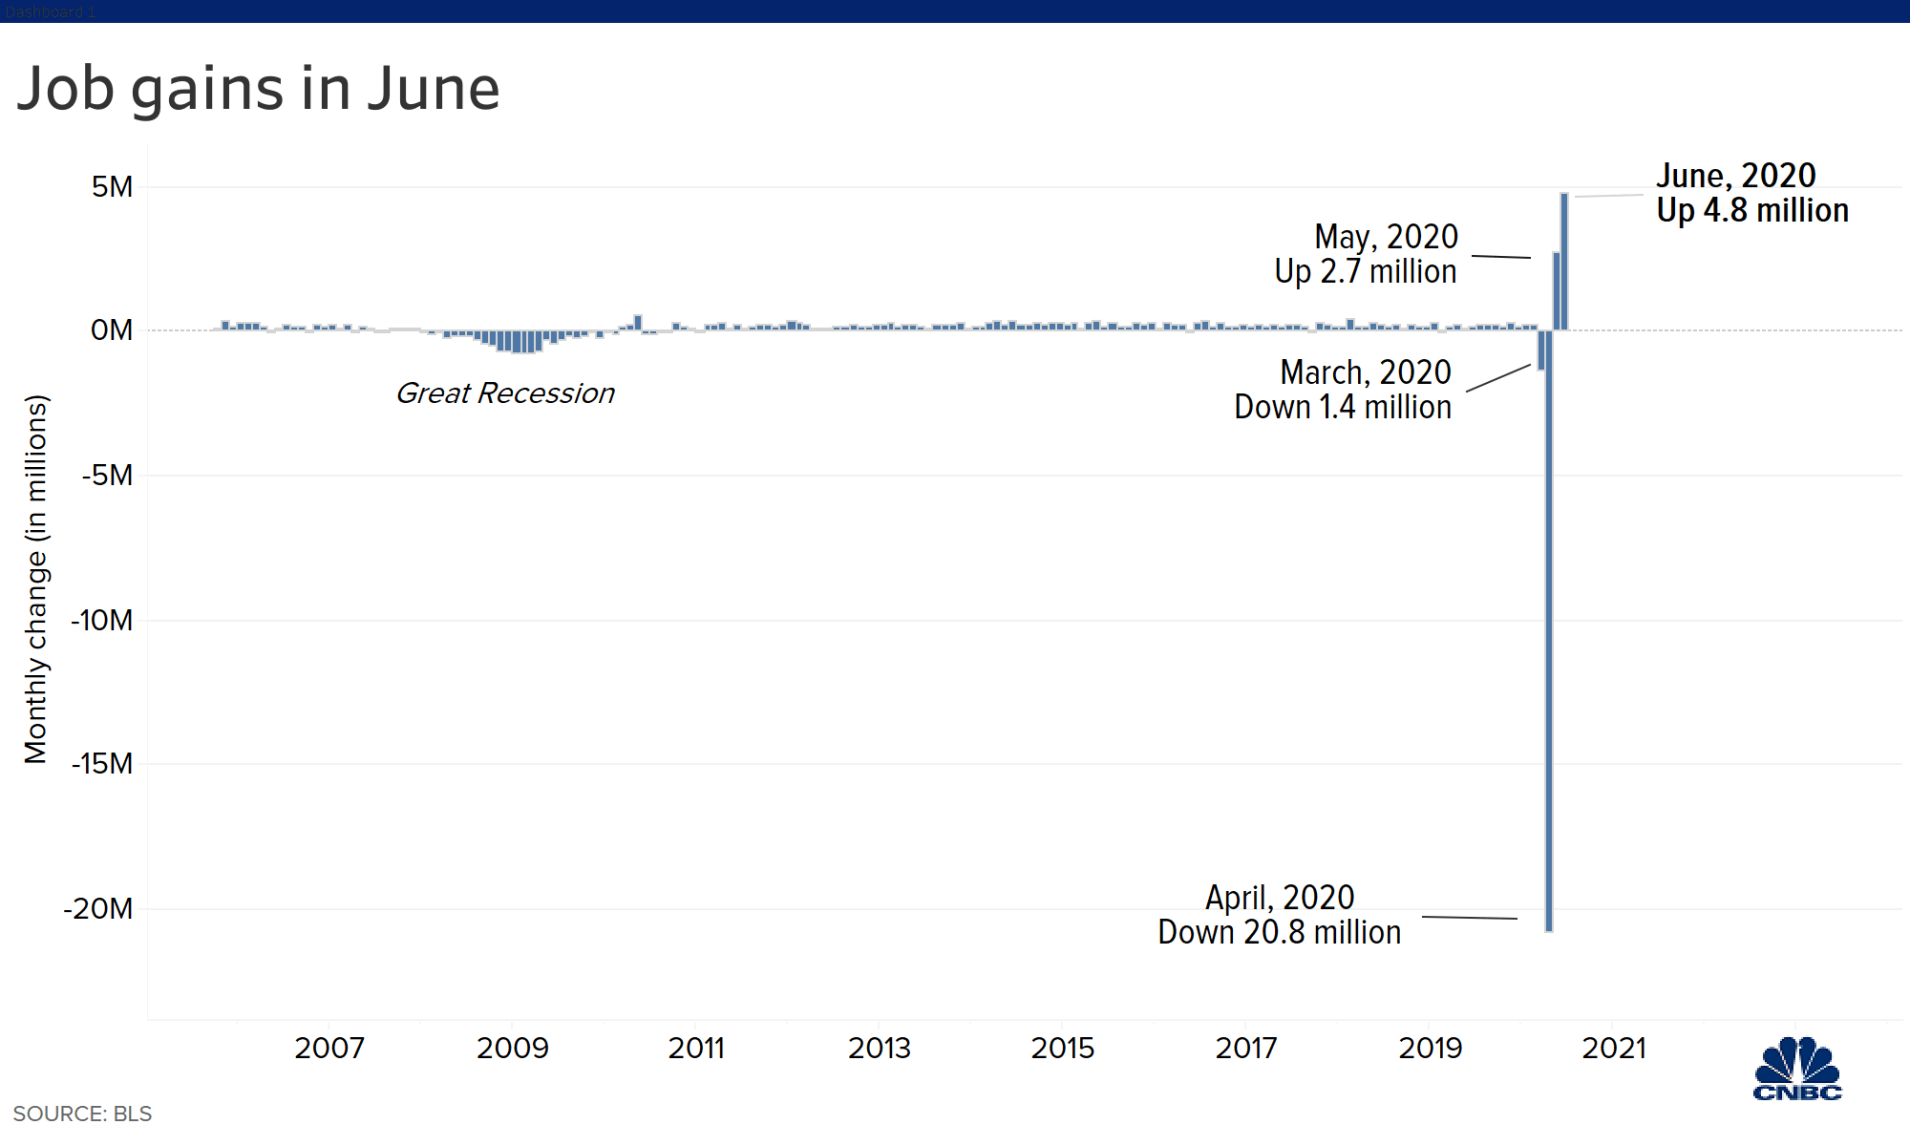Image resolution: width=1910 pixels, height=1146 pixels.
Task: Click the March 2020 down bar
Action: [1541, 350]
